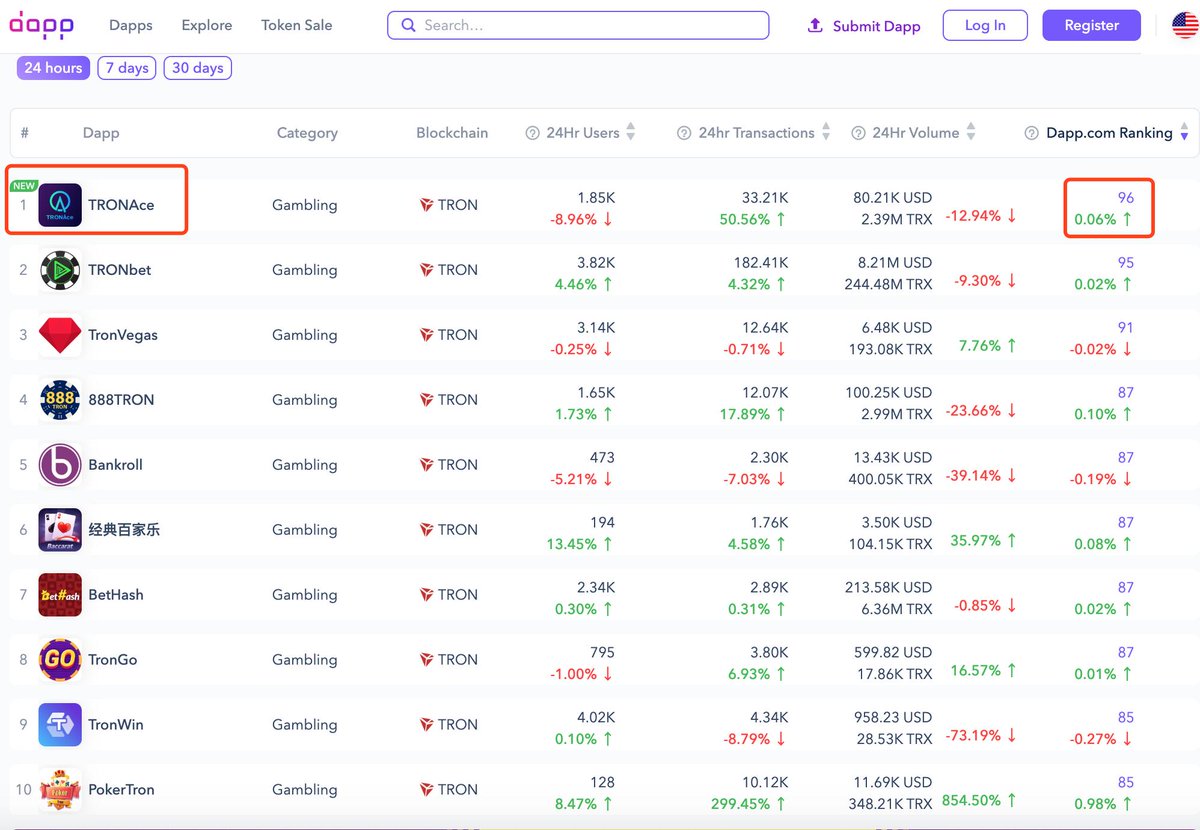Click the 888TRON chip icon
This screenshot has width=1200, height=830.
60,400
